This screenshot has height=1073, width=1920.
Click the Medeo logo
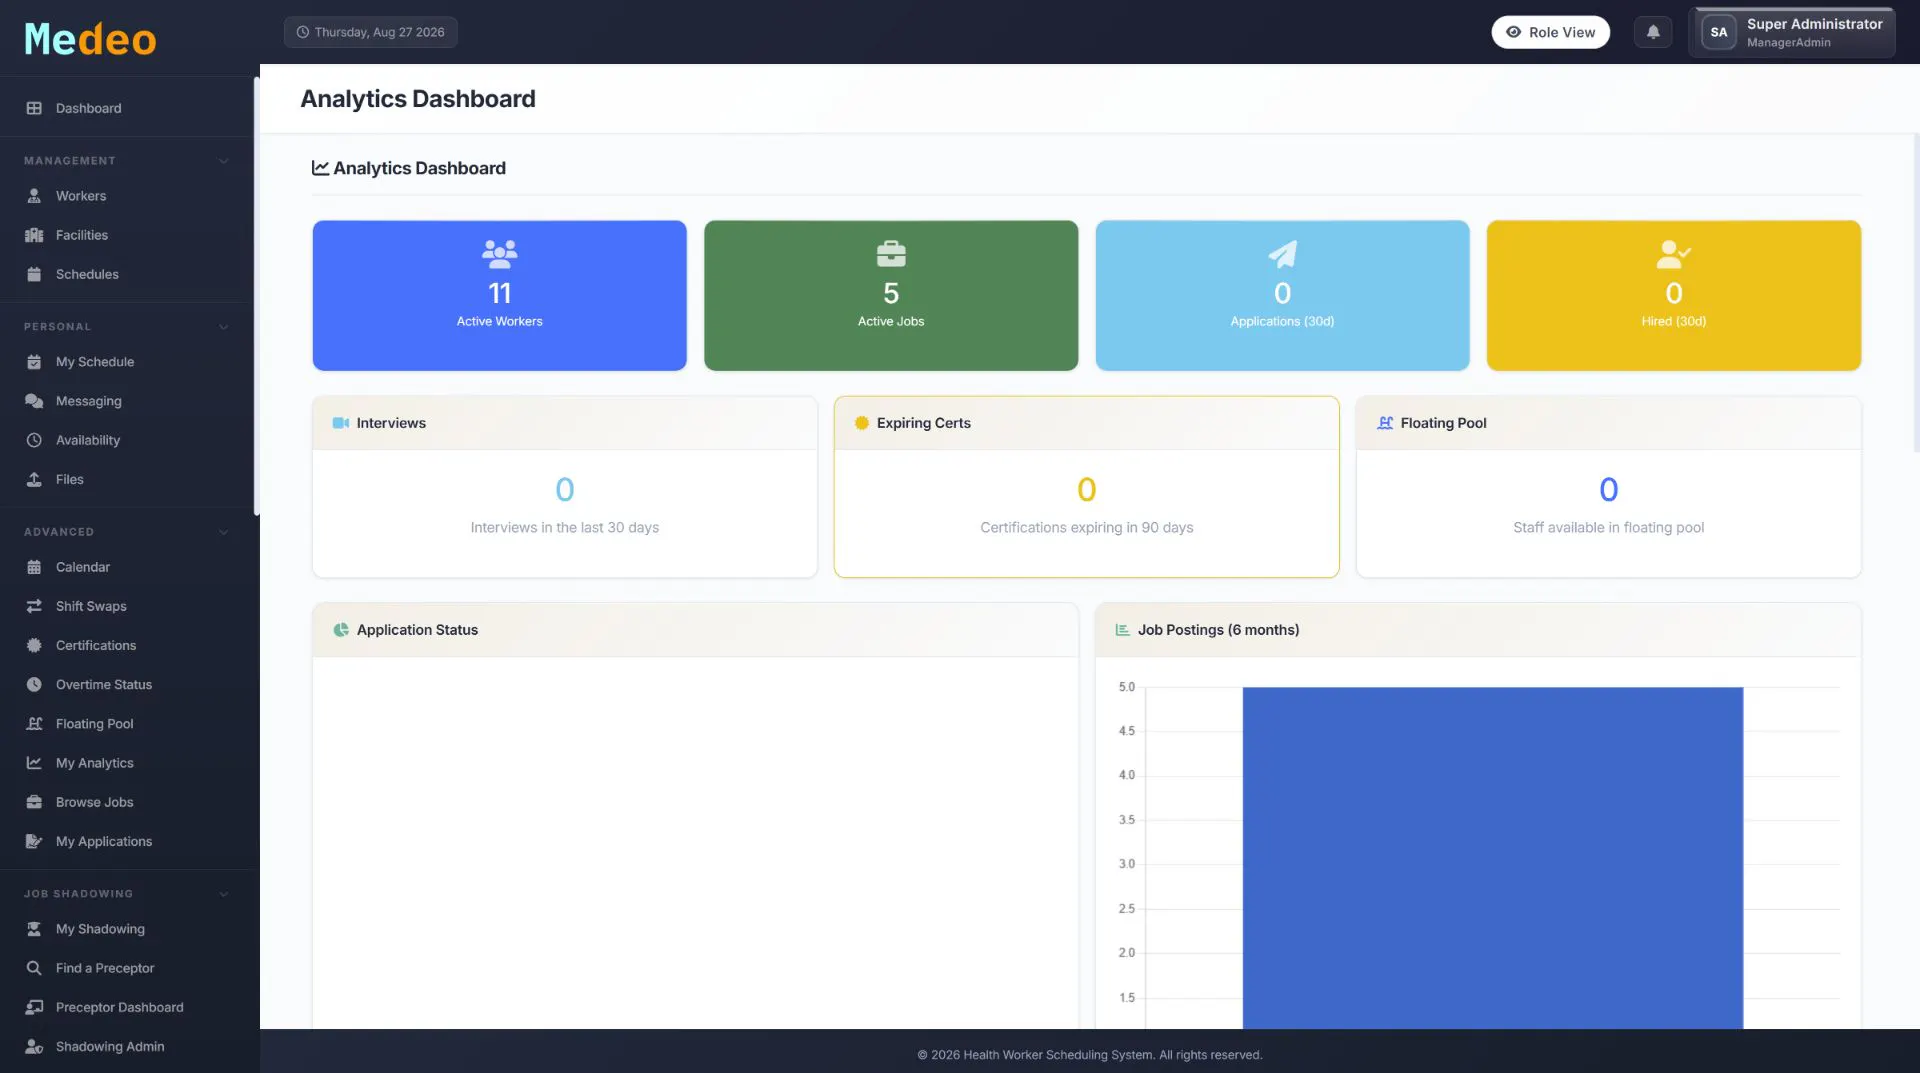(90, 39)
